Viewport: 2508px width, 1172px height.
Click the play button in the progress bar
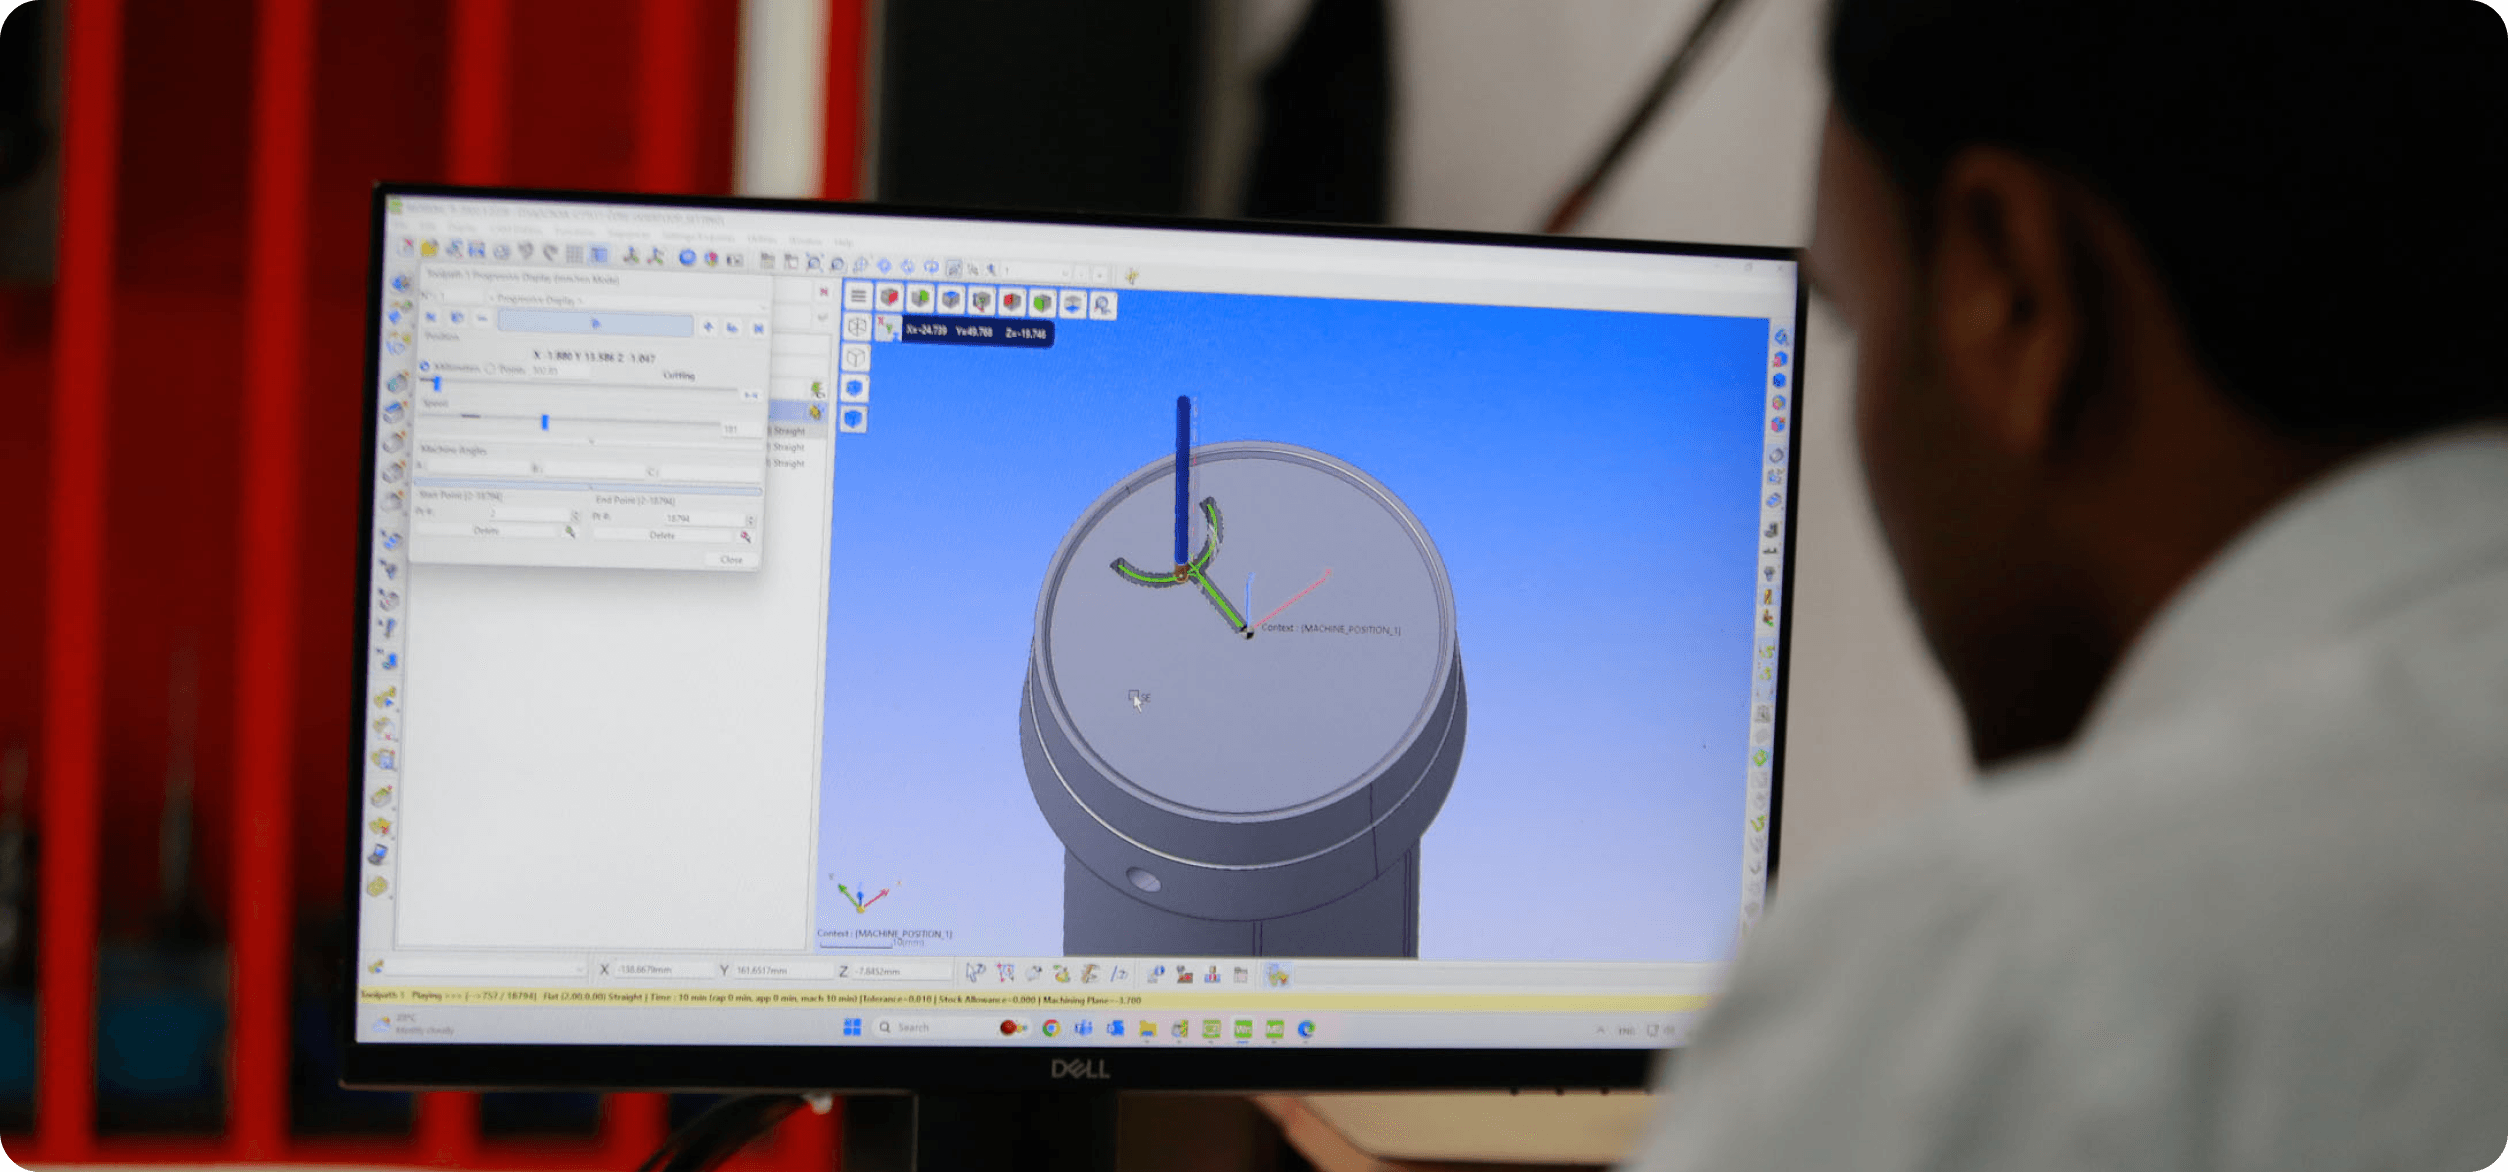coord(595,323)
